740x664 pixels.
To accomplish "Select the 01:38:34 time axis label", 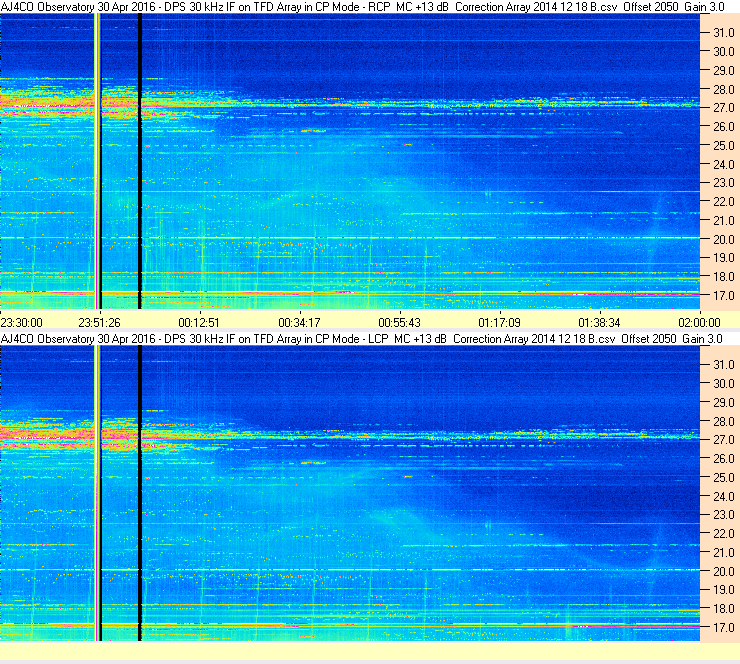I will (599, 323).
